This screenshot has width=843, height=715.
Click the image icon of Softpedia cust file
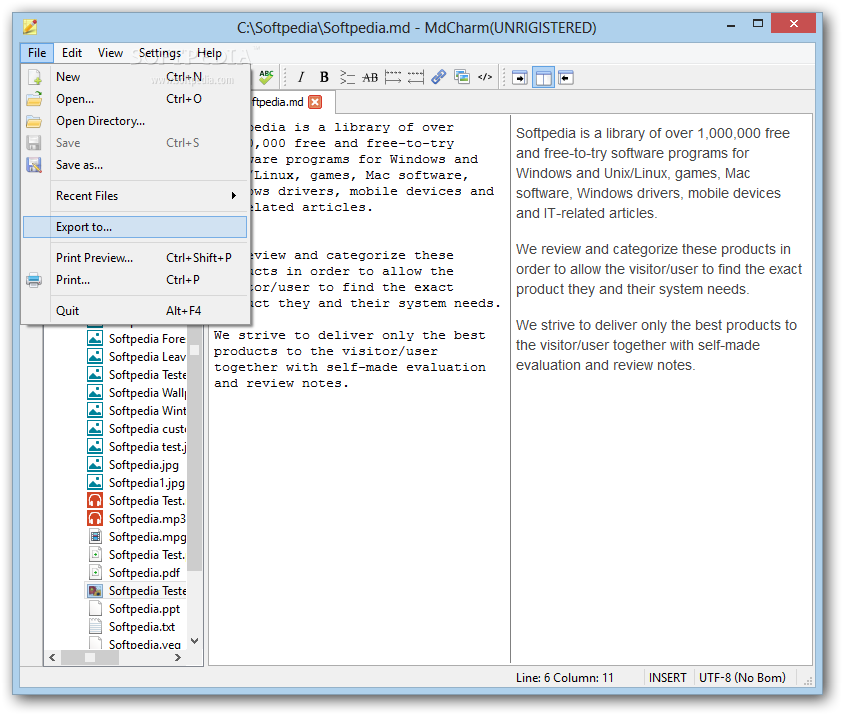pyautogui.click(x=95, y=428)
